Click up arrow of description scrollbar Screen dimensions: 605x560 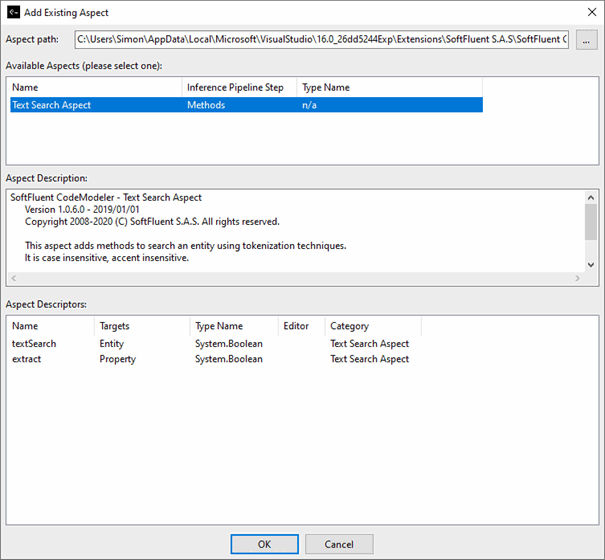[591, 198]
